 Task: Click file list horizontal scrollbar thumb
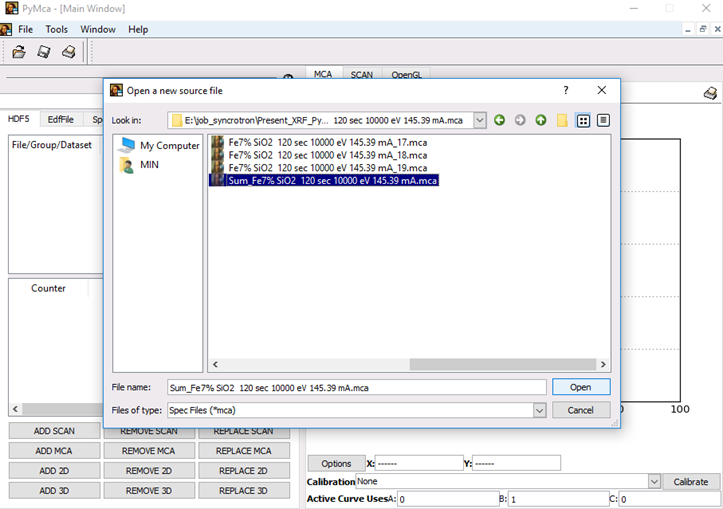click(503, 364)
